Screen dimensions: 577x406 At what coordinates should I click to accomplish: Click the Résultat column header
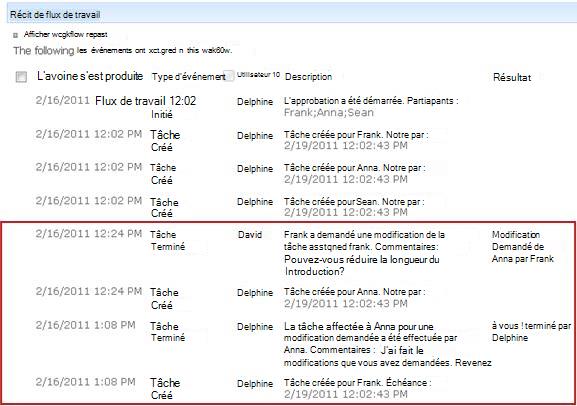click(512, 77)
